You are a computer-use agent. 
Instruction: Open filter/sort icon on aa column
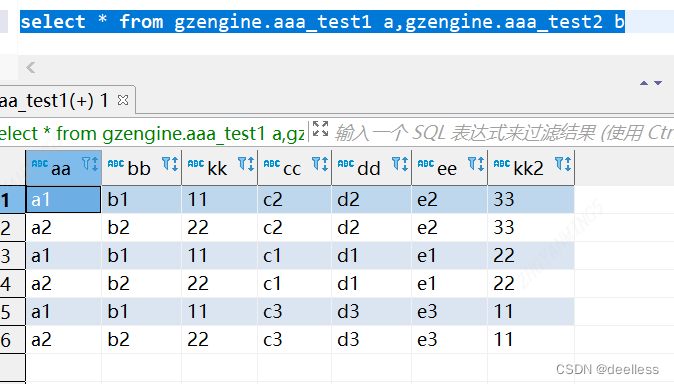click(x=90, y=164)
